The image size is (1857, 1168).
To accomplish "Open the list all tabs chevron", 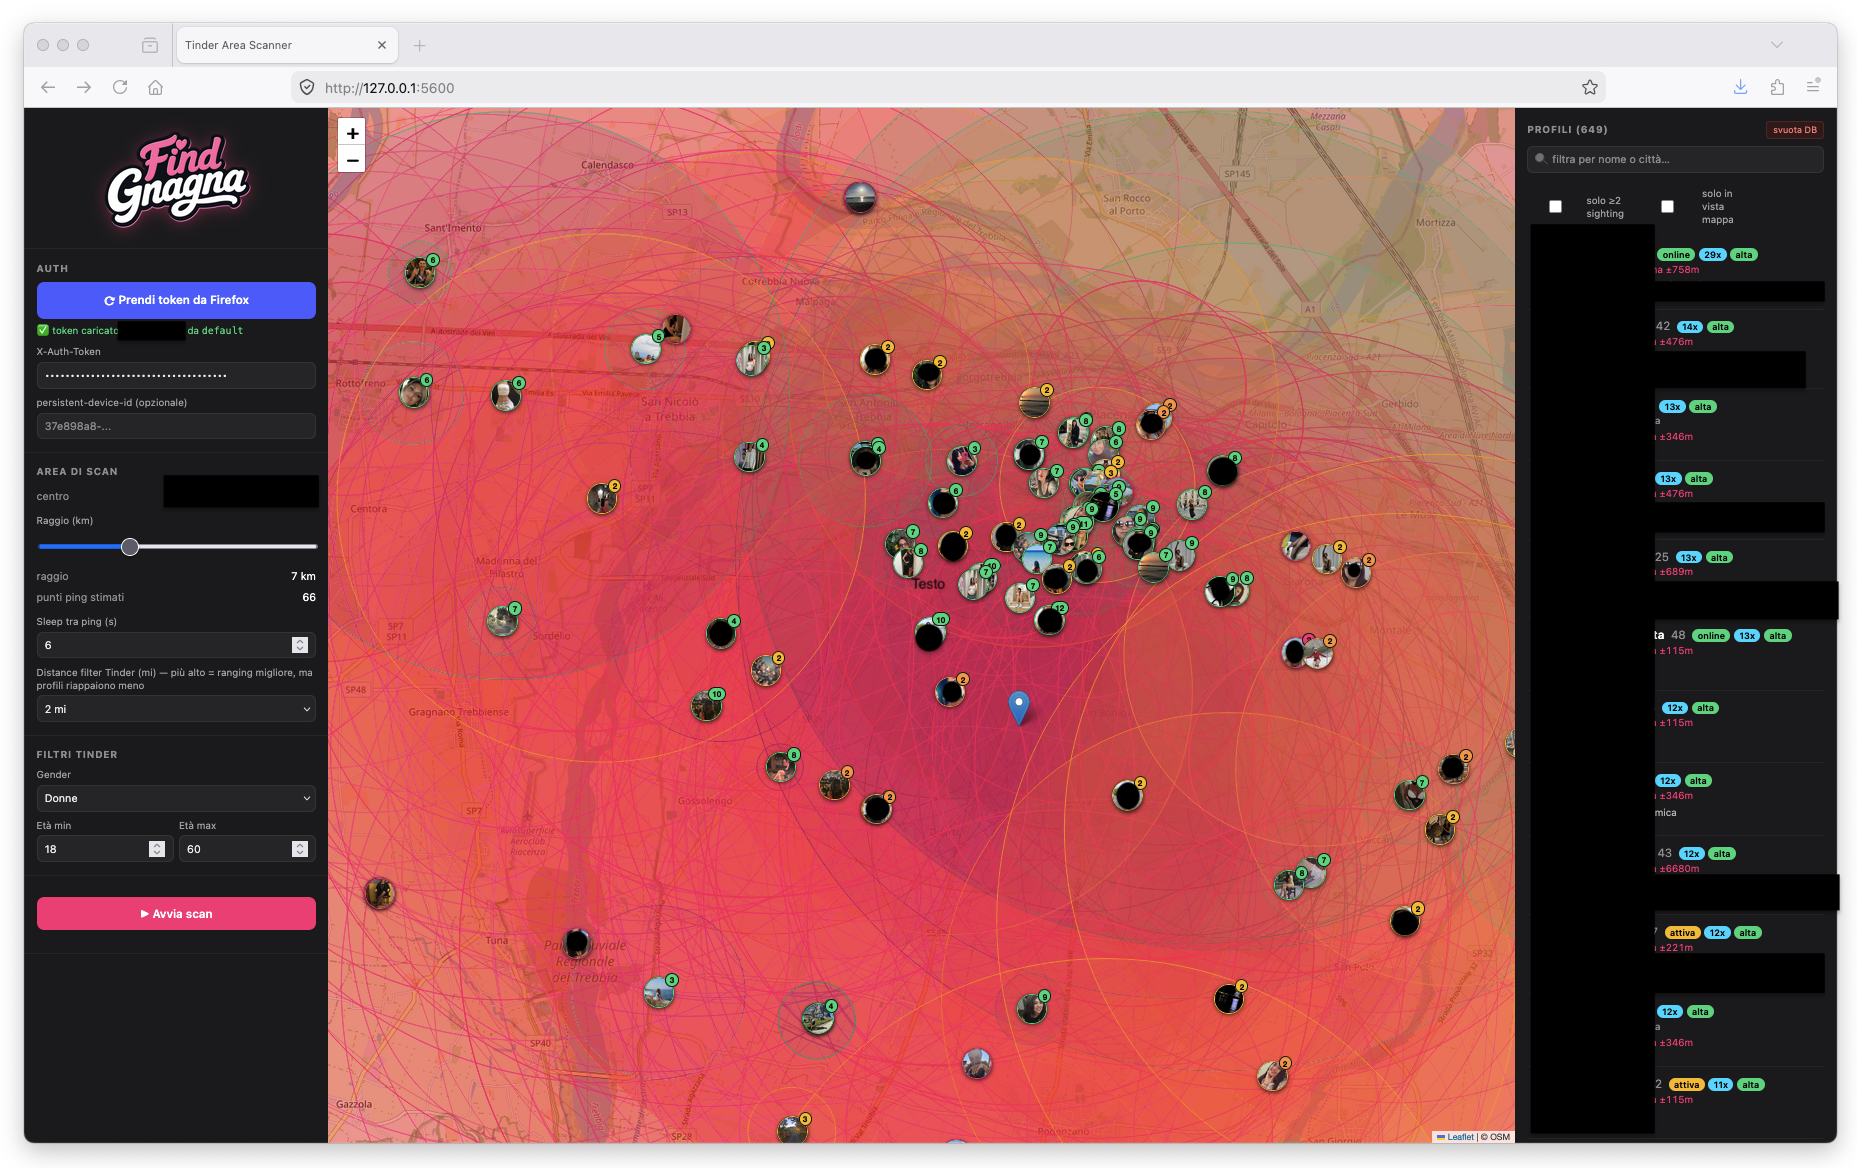I will click(x=1777, y=45).
